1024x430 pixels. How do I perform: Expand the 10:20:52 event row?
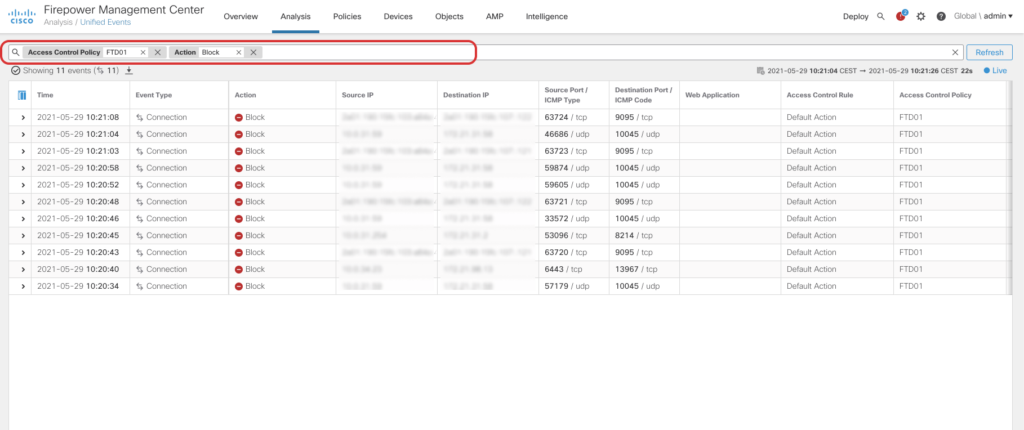(x=23, y=185)
